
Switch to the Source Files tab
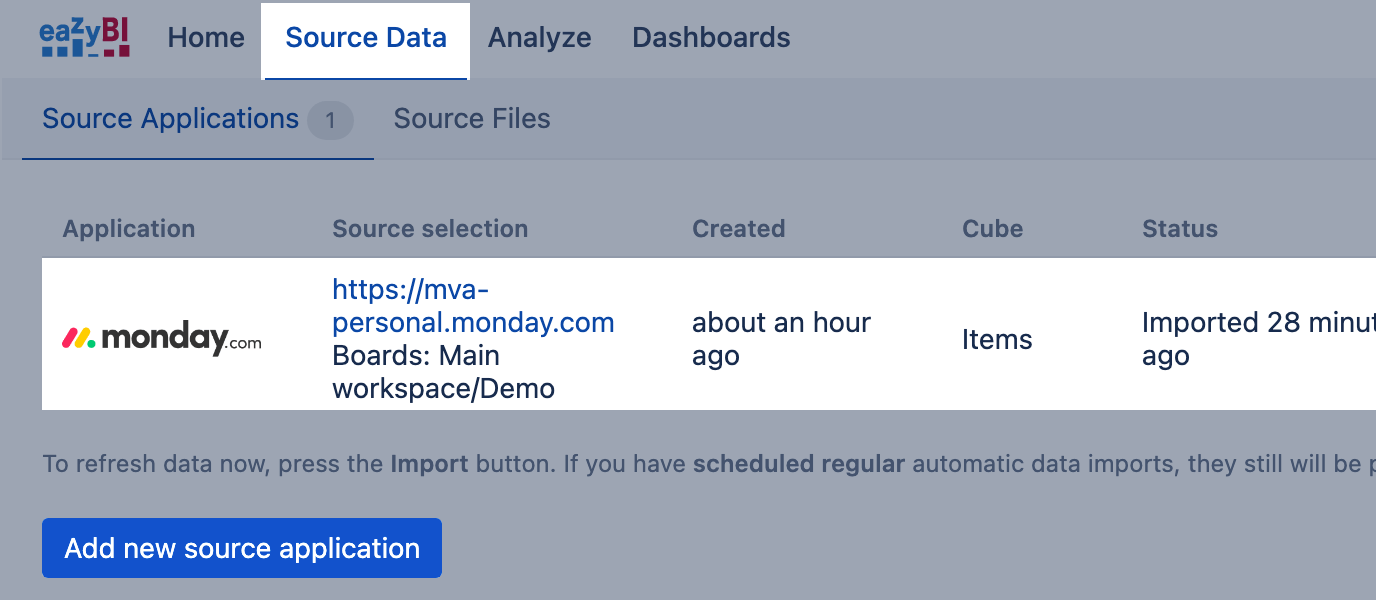click(x=472, y=119)
